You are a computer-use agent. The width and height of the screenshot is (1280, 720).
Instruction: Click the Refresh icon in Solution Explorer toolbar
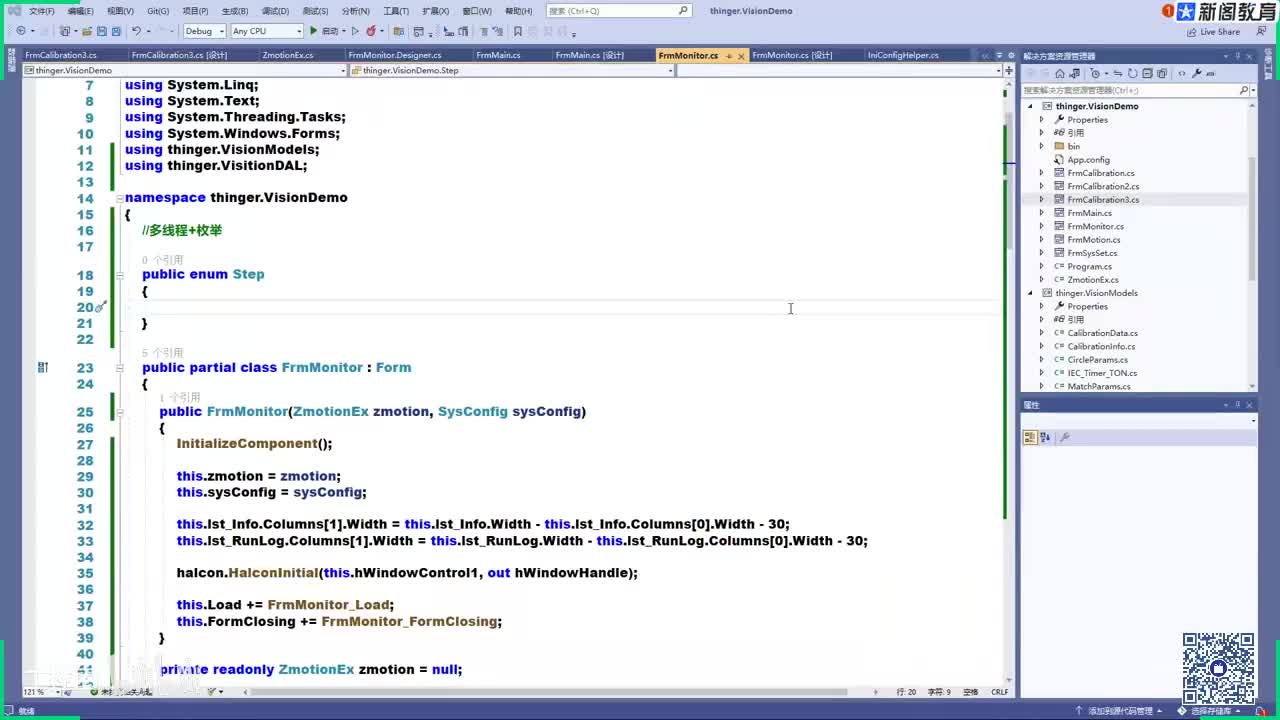(x=1132, y=74)
